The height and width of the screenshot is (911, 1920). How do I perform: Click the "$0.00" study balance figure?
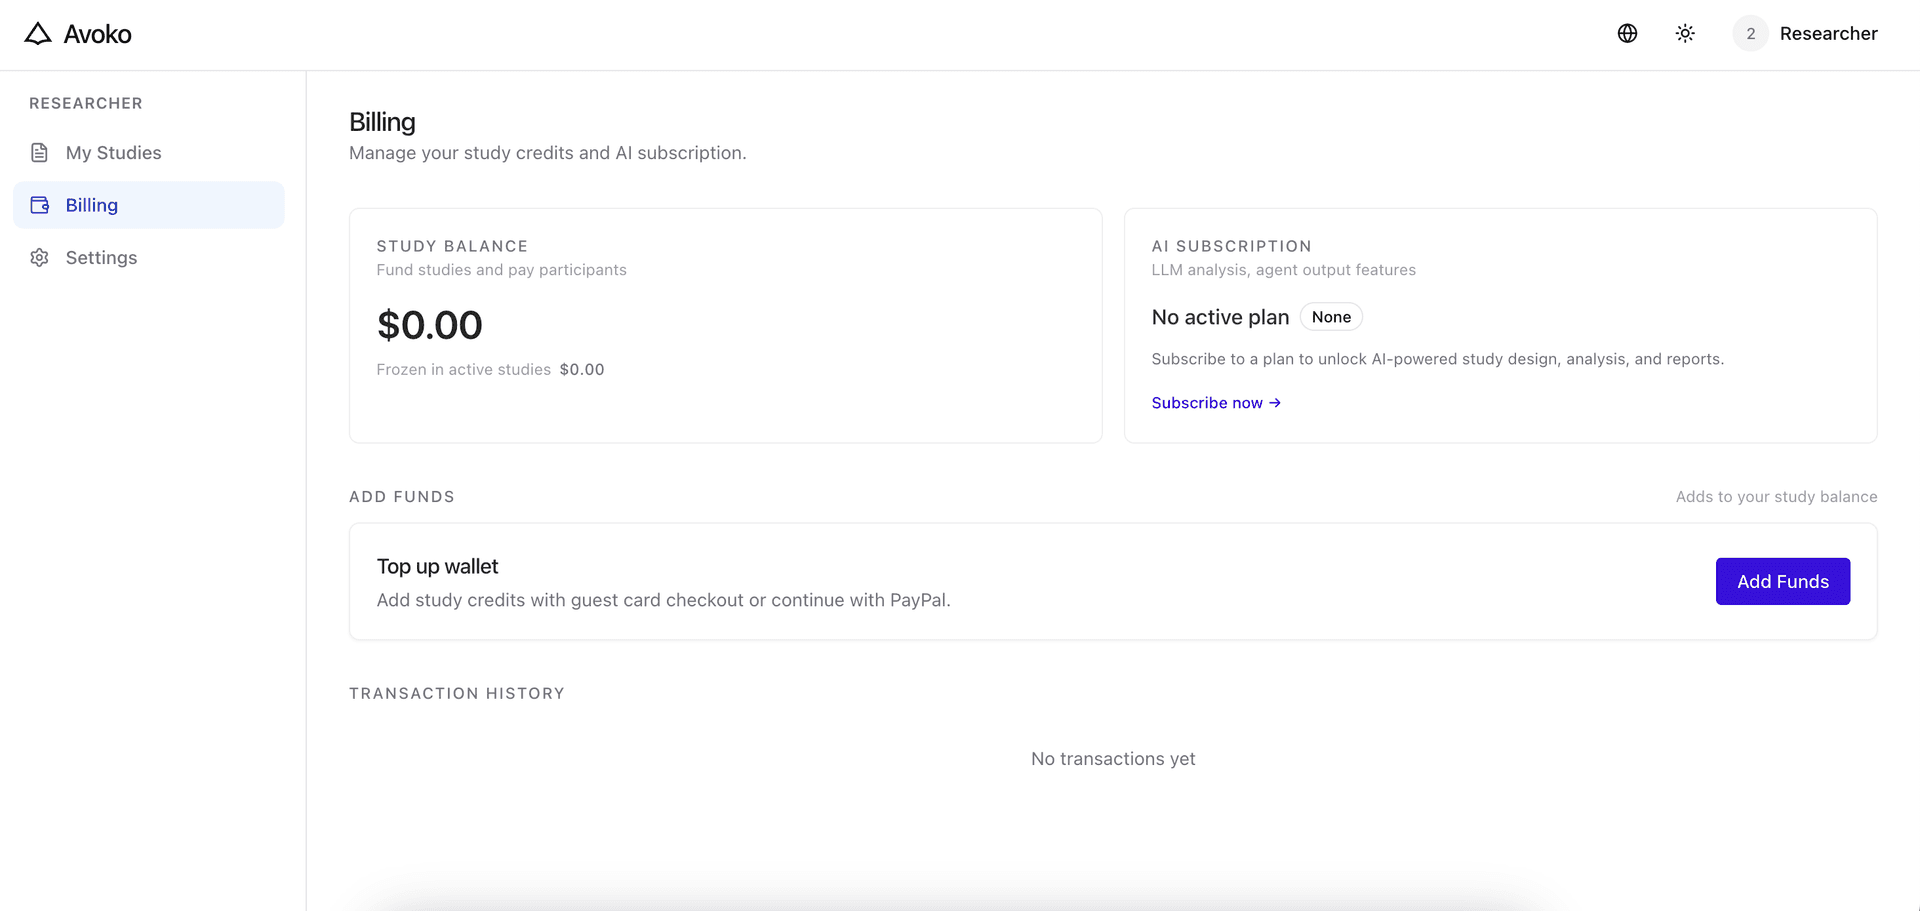click(429, 324)
